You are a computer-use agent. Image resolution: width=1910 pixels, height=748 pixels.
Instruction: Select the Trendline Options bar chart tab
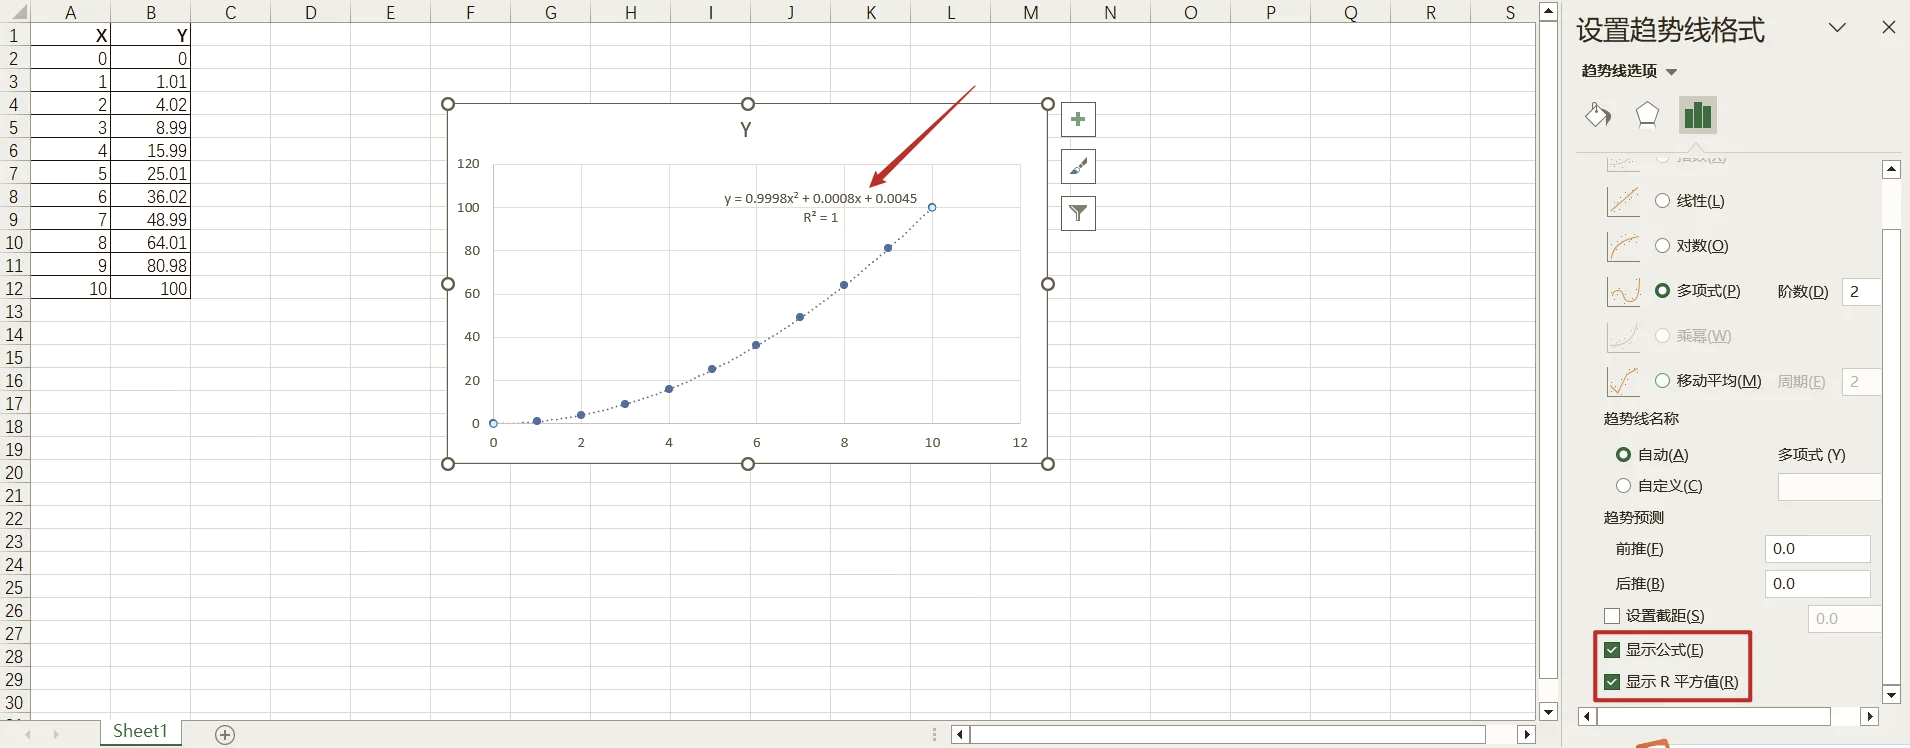point(1698,115)
